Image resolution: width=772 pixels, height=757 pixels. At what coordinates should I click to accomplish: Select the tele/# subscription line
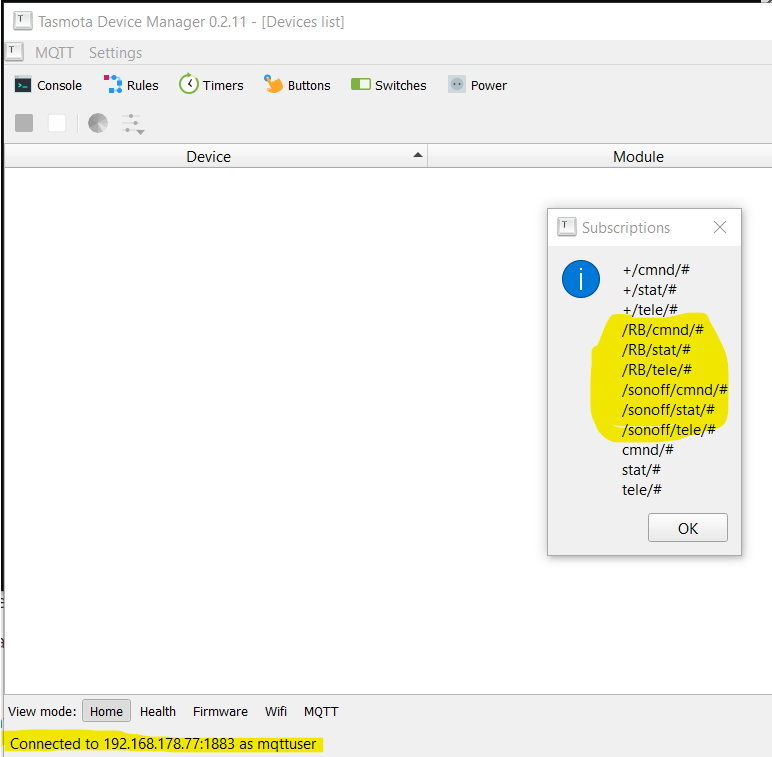pyautogui.click(x=642, y=490)
